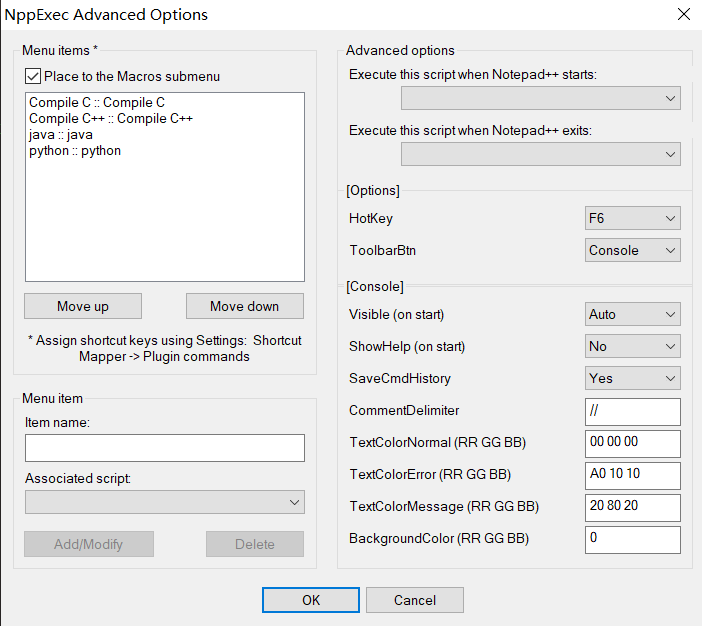
Task: Open ShowHelp (on start) dropdown
Action: (x=632, y=346)
